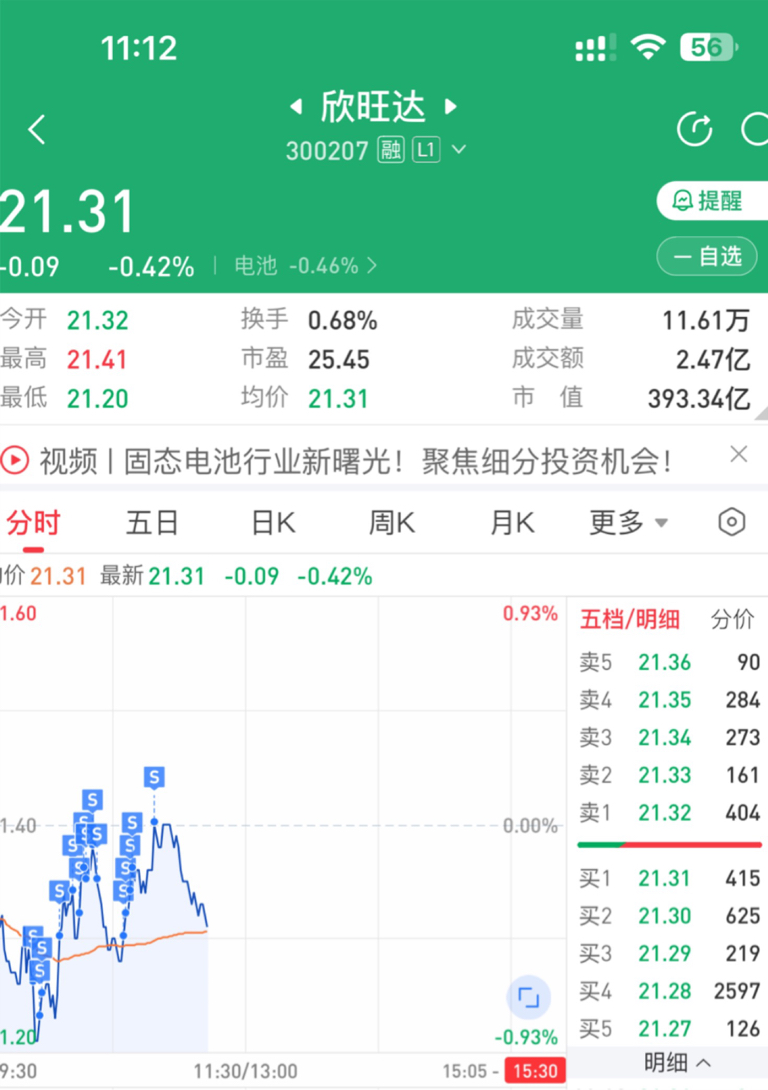Tap the fullscreen chart expand icon
Viewport: 768px width, 1090px height.
528,998
